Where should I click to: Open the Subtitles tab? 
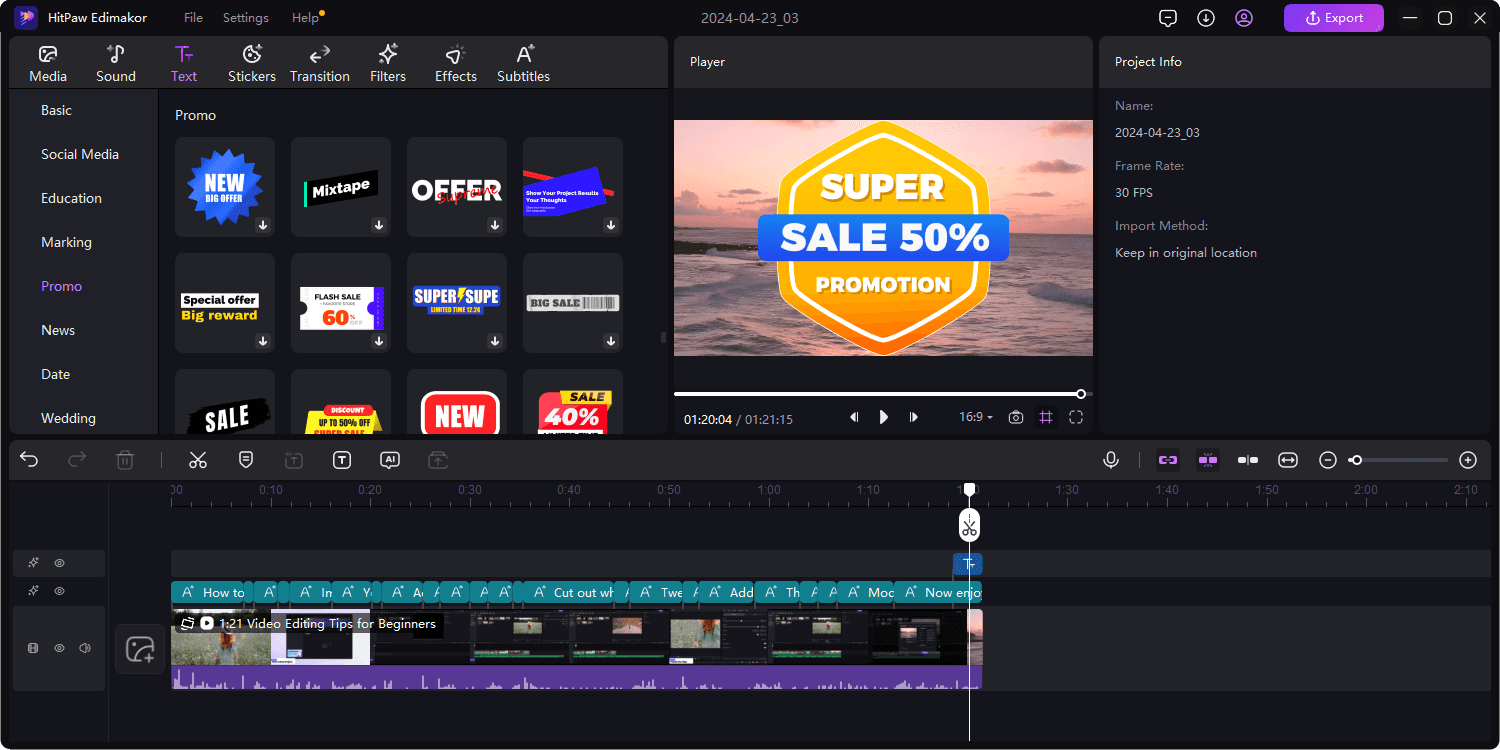coord(524,64)
